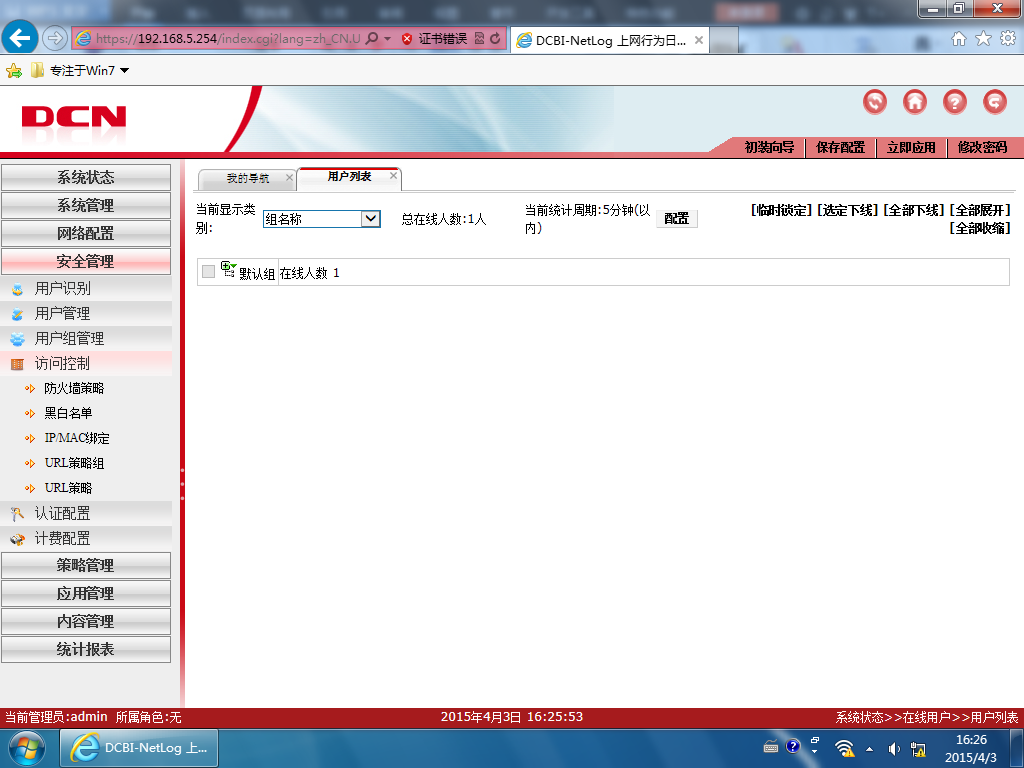Click the 用户识别 sidebar icon
Image resolution: width=1024 pixels, height=768 pixels.
(18, 289)
